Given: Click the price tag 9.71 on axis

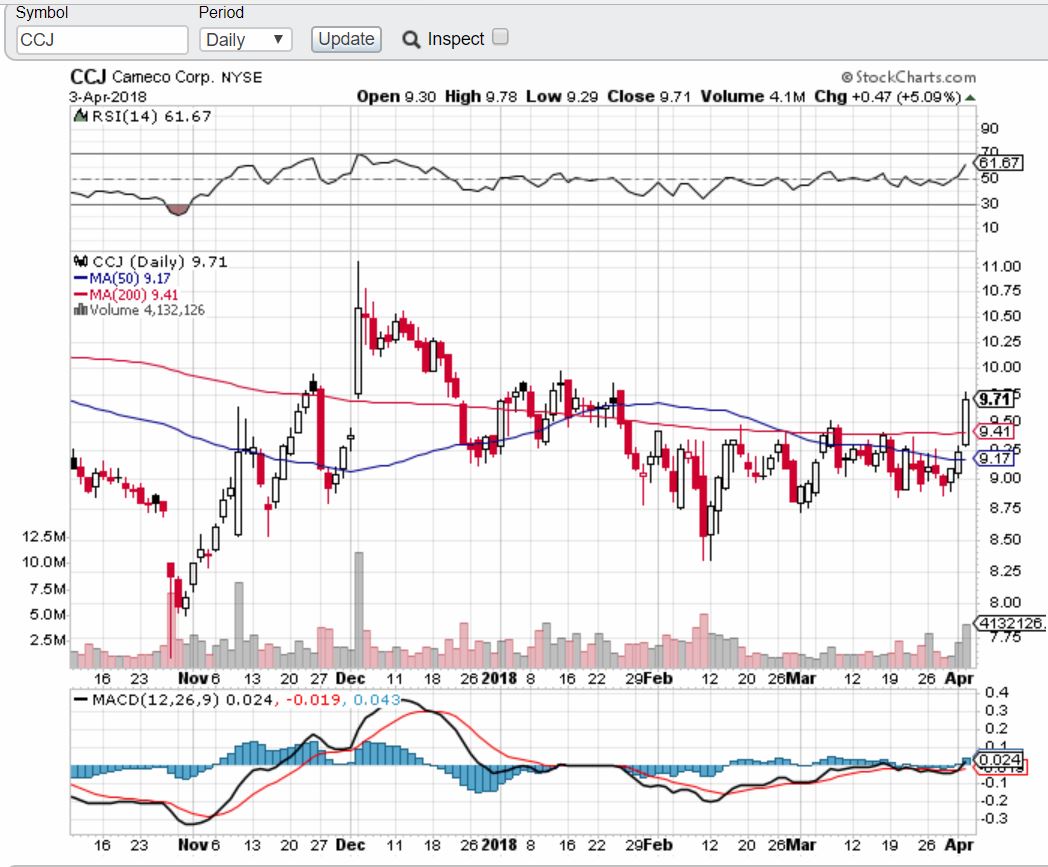Looking at the screenshot, I should (995, 399).
